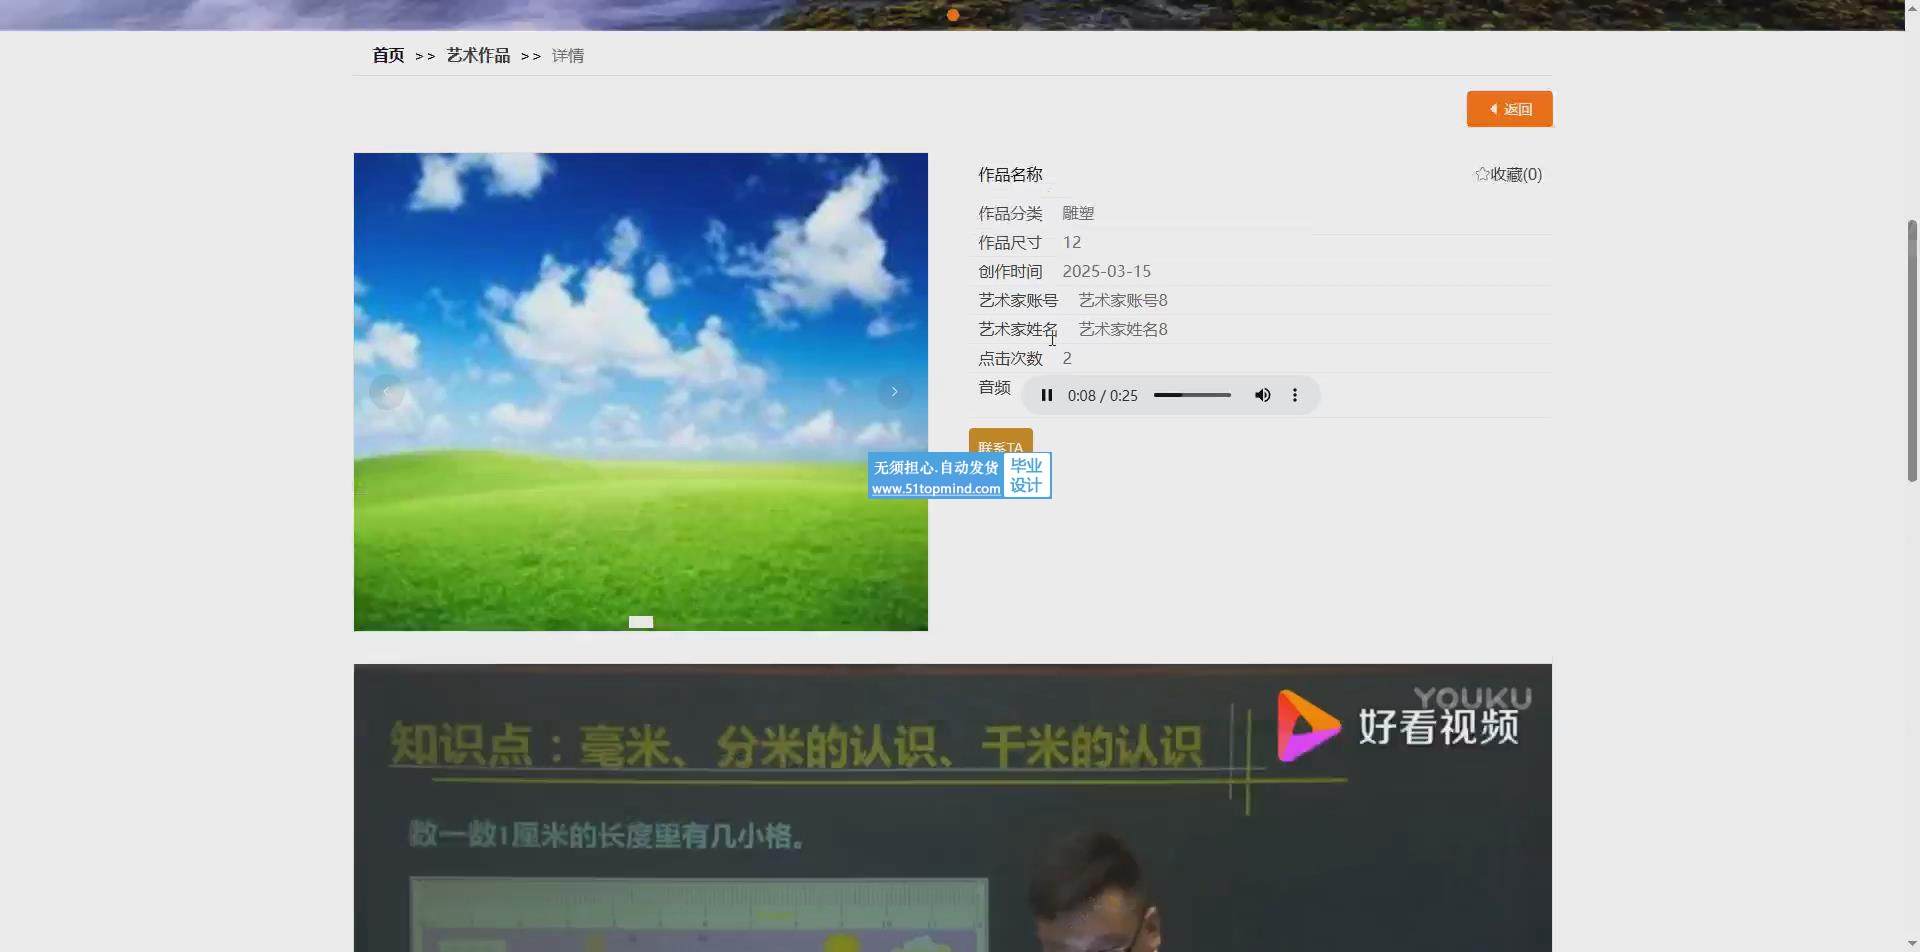Show previous image with the carousel left arrow
Viewport: 1920px width, 952px height.
[386, 392]
